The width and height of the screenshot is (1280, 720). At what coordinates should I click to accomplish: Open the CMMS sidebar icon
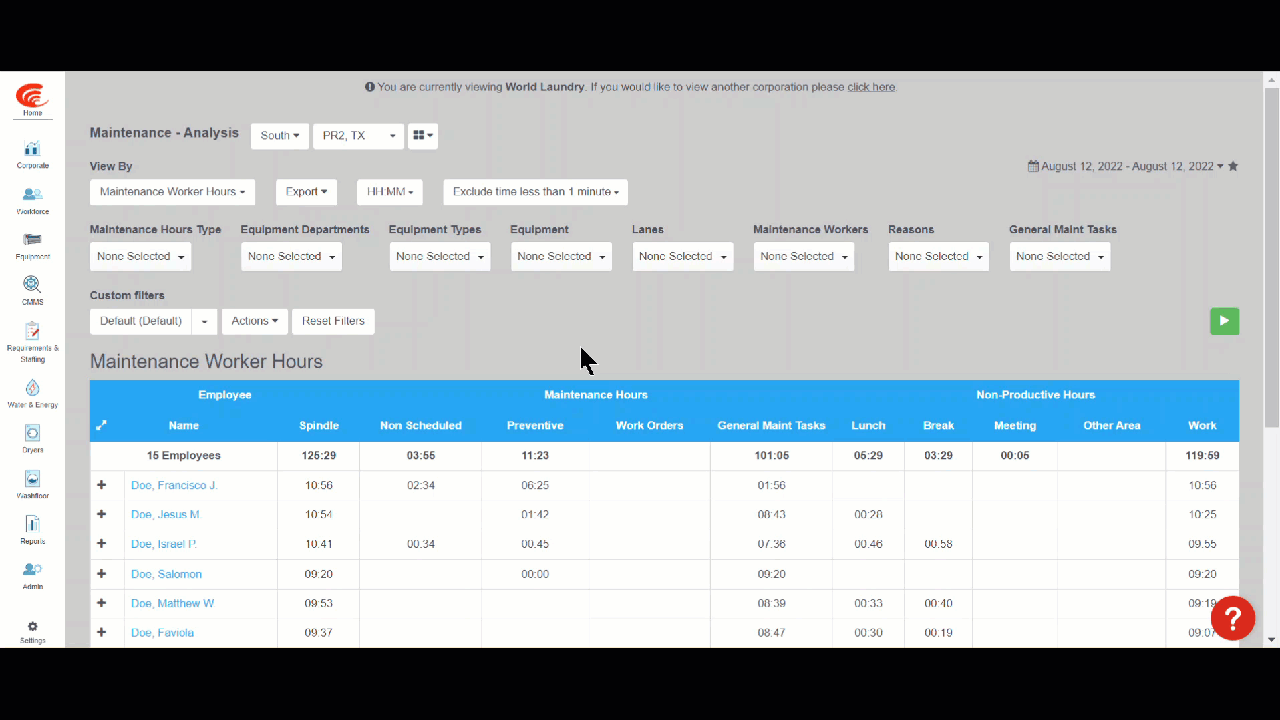click(32, 290)
